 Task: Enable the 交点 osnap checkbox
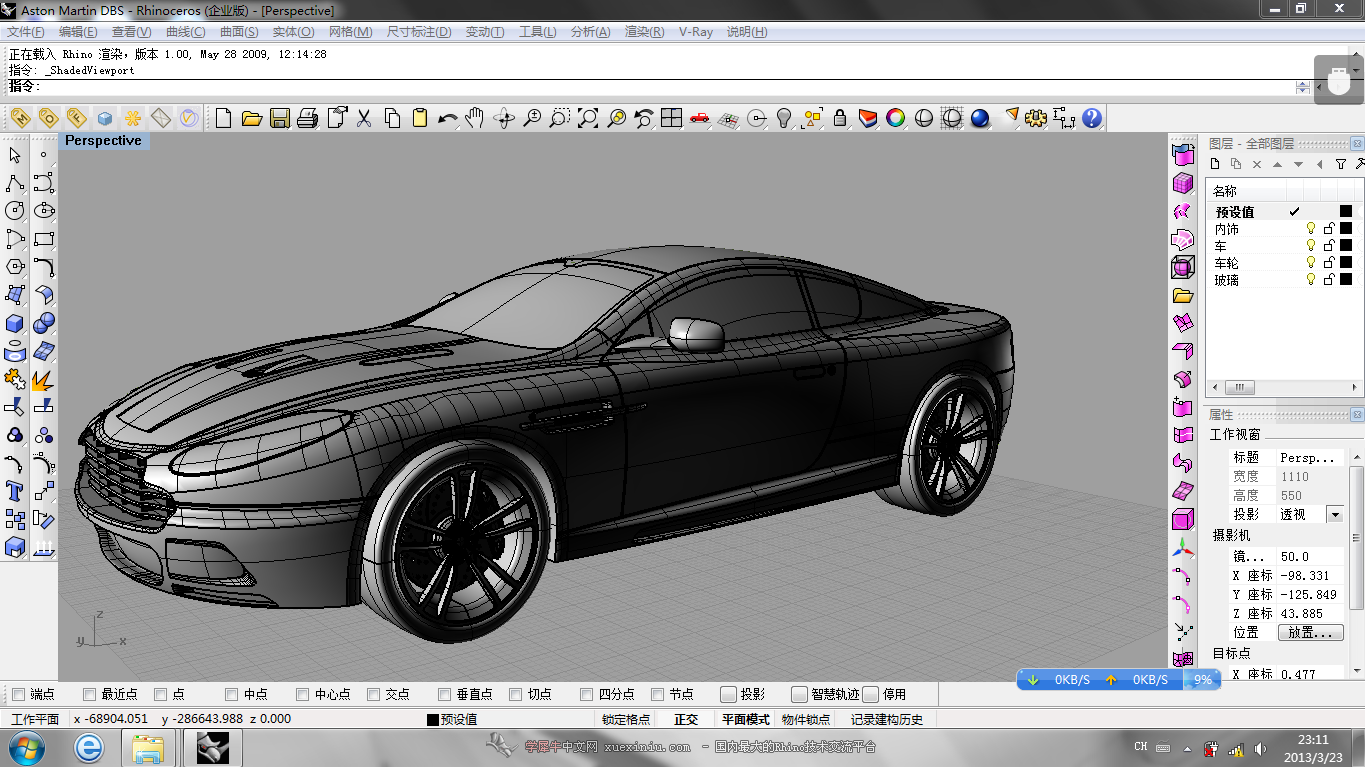click(x=373, y=694)
